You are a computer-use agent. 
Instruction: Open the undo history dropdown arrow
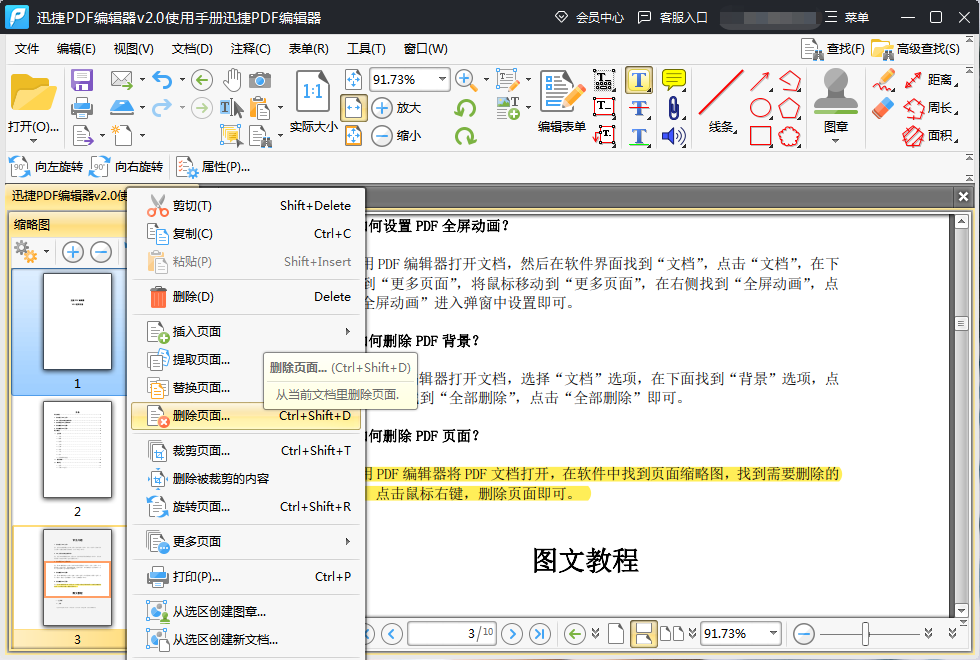pos(182,80)
